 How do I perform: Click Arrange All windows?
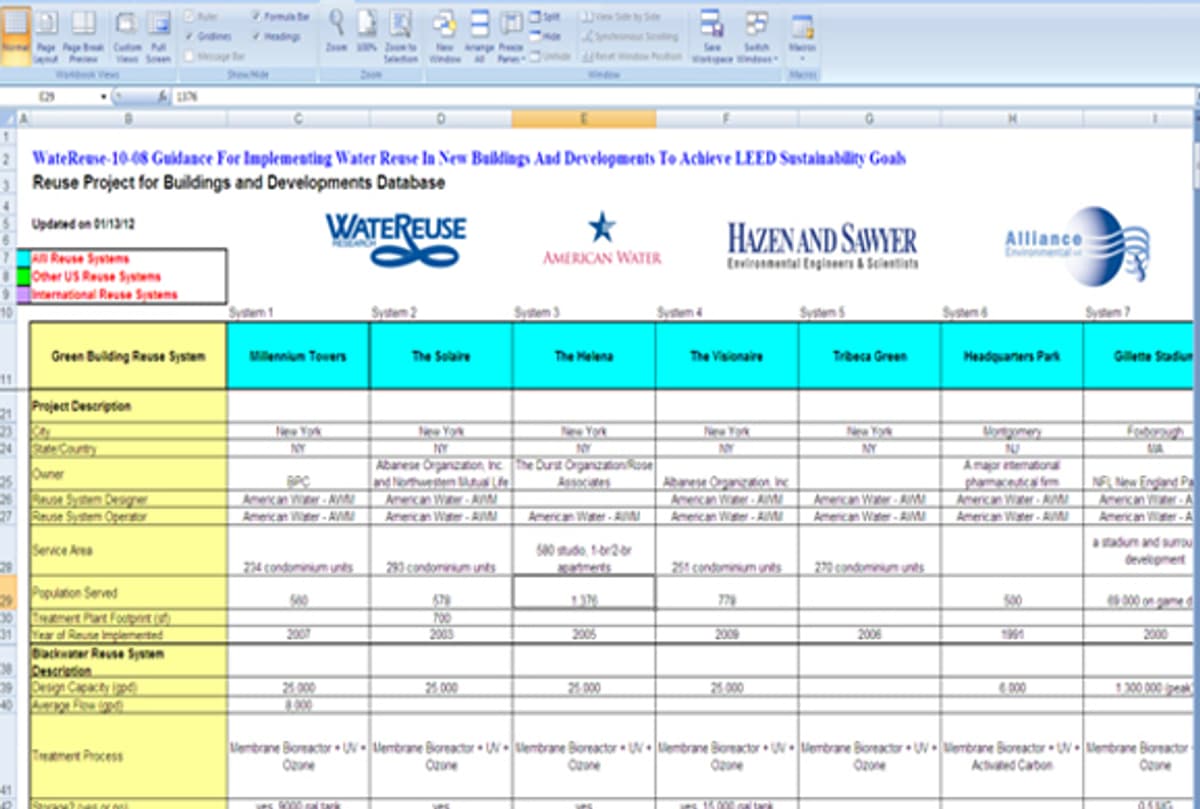(x=479, y=36)
